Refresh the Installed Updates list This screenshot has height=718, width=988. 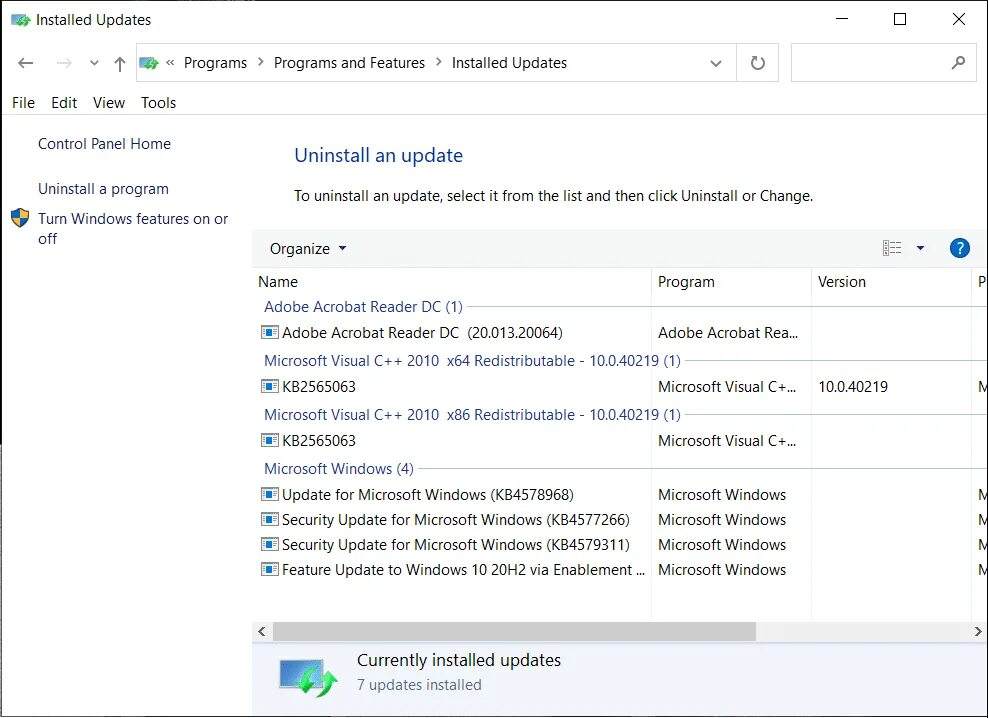tap(757, 62)
